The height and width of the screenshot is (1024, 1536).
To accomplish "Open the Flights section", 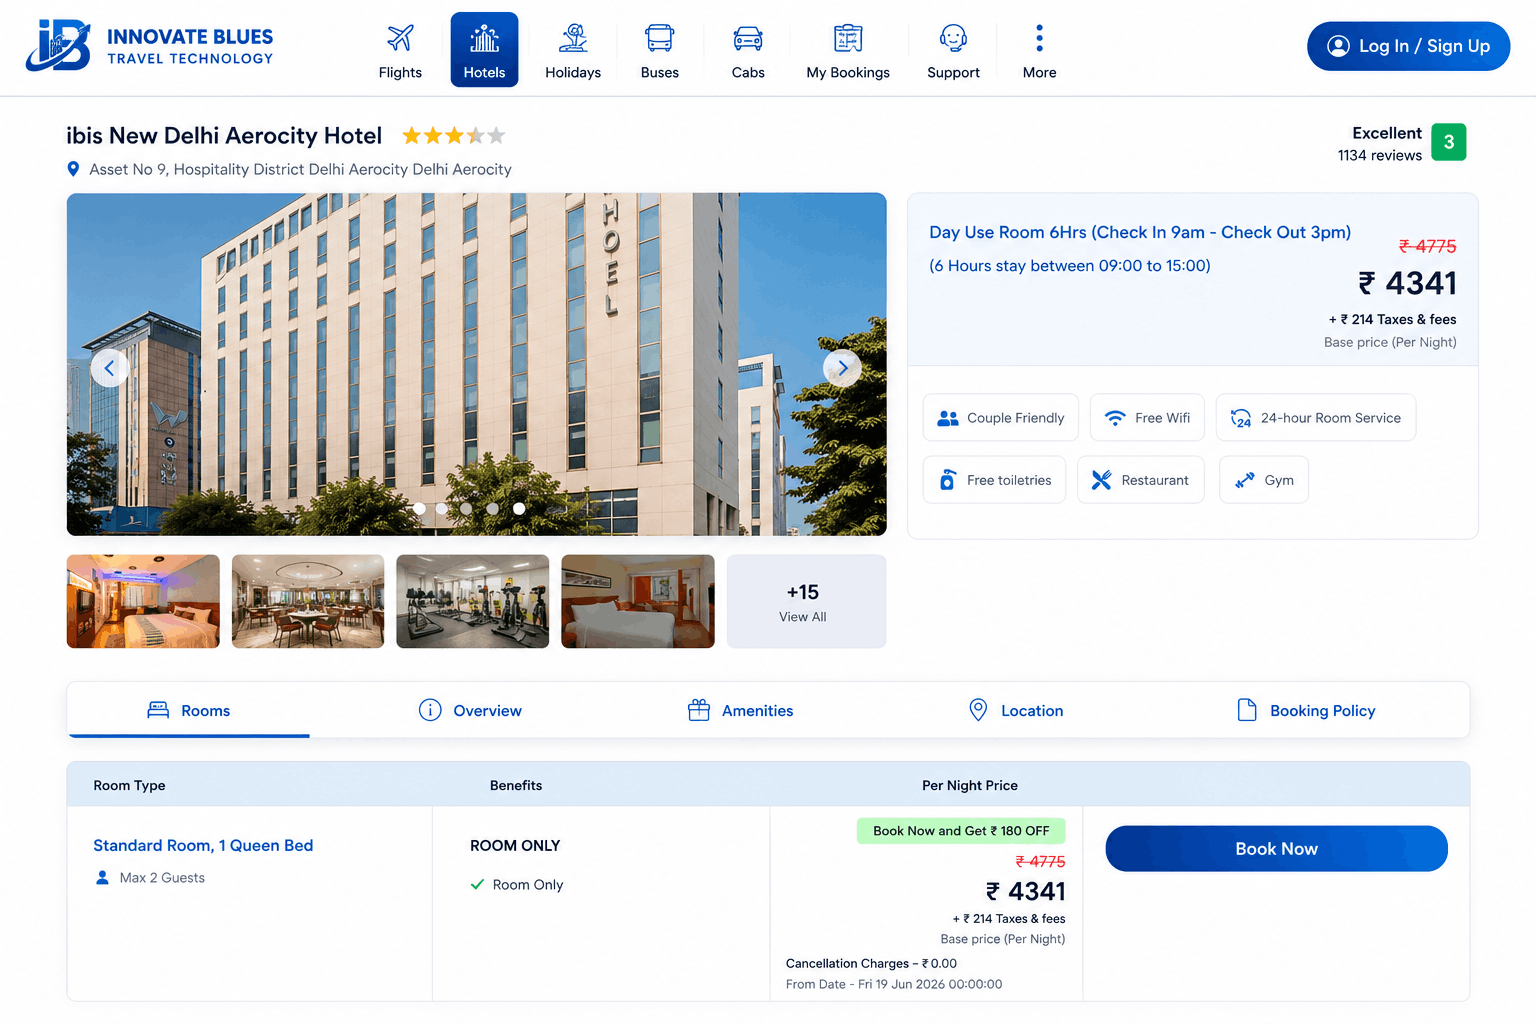I will tap(400, 50).
